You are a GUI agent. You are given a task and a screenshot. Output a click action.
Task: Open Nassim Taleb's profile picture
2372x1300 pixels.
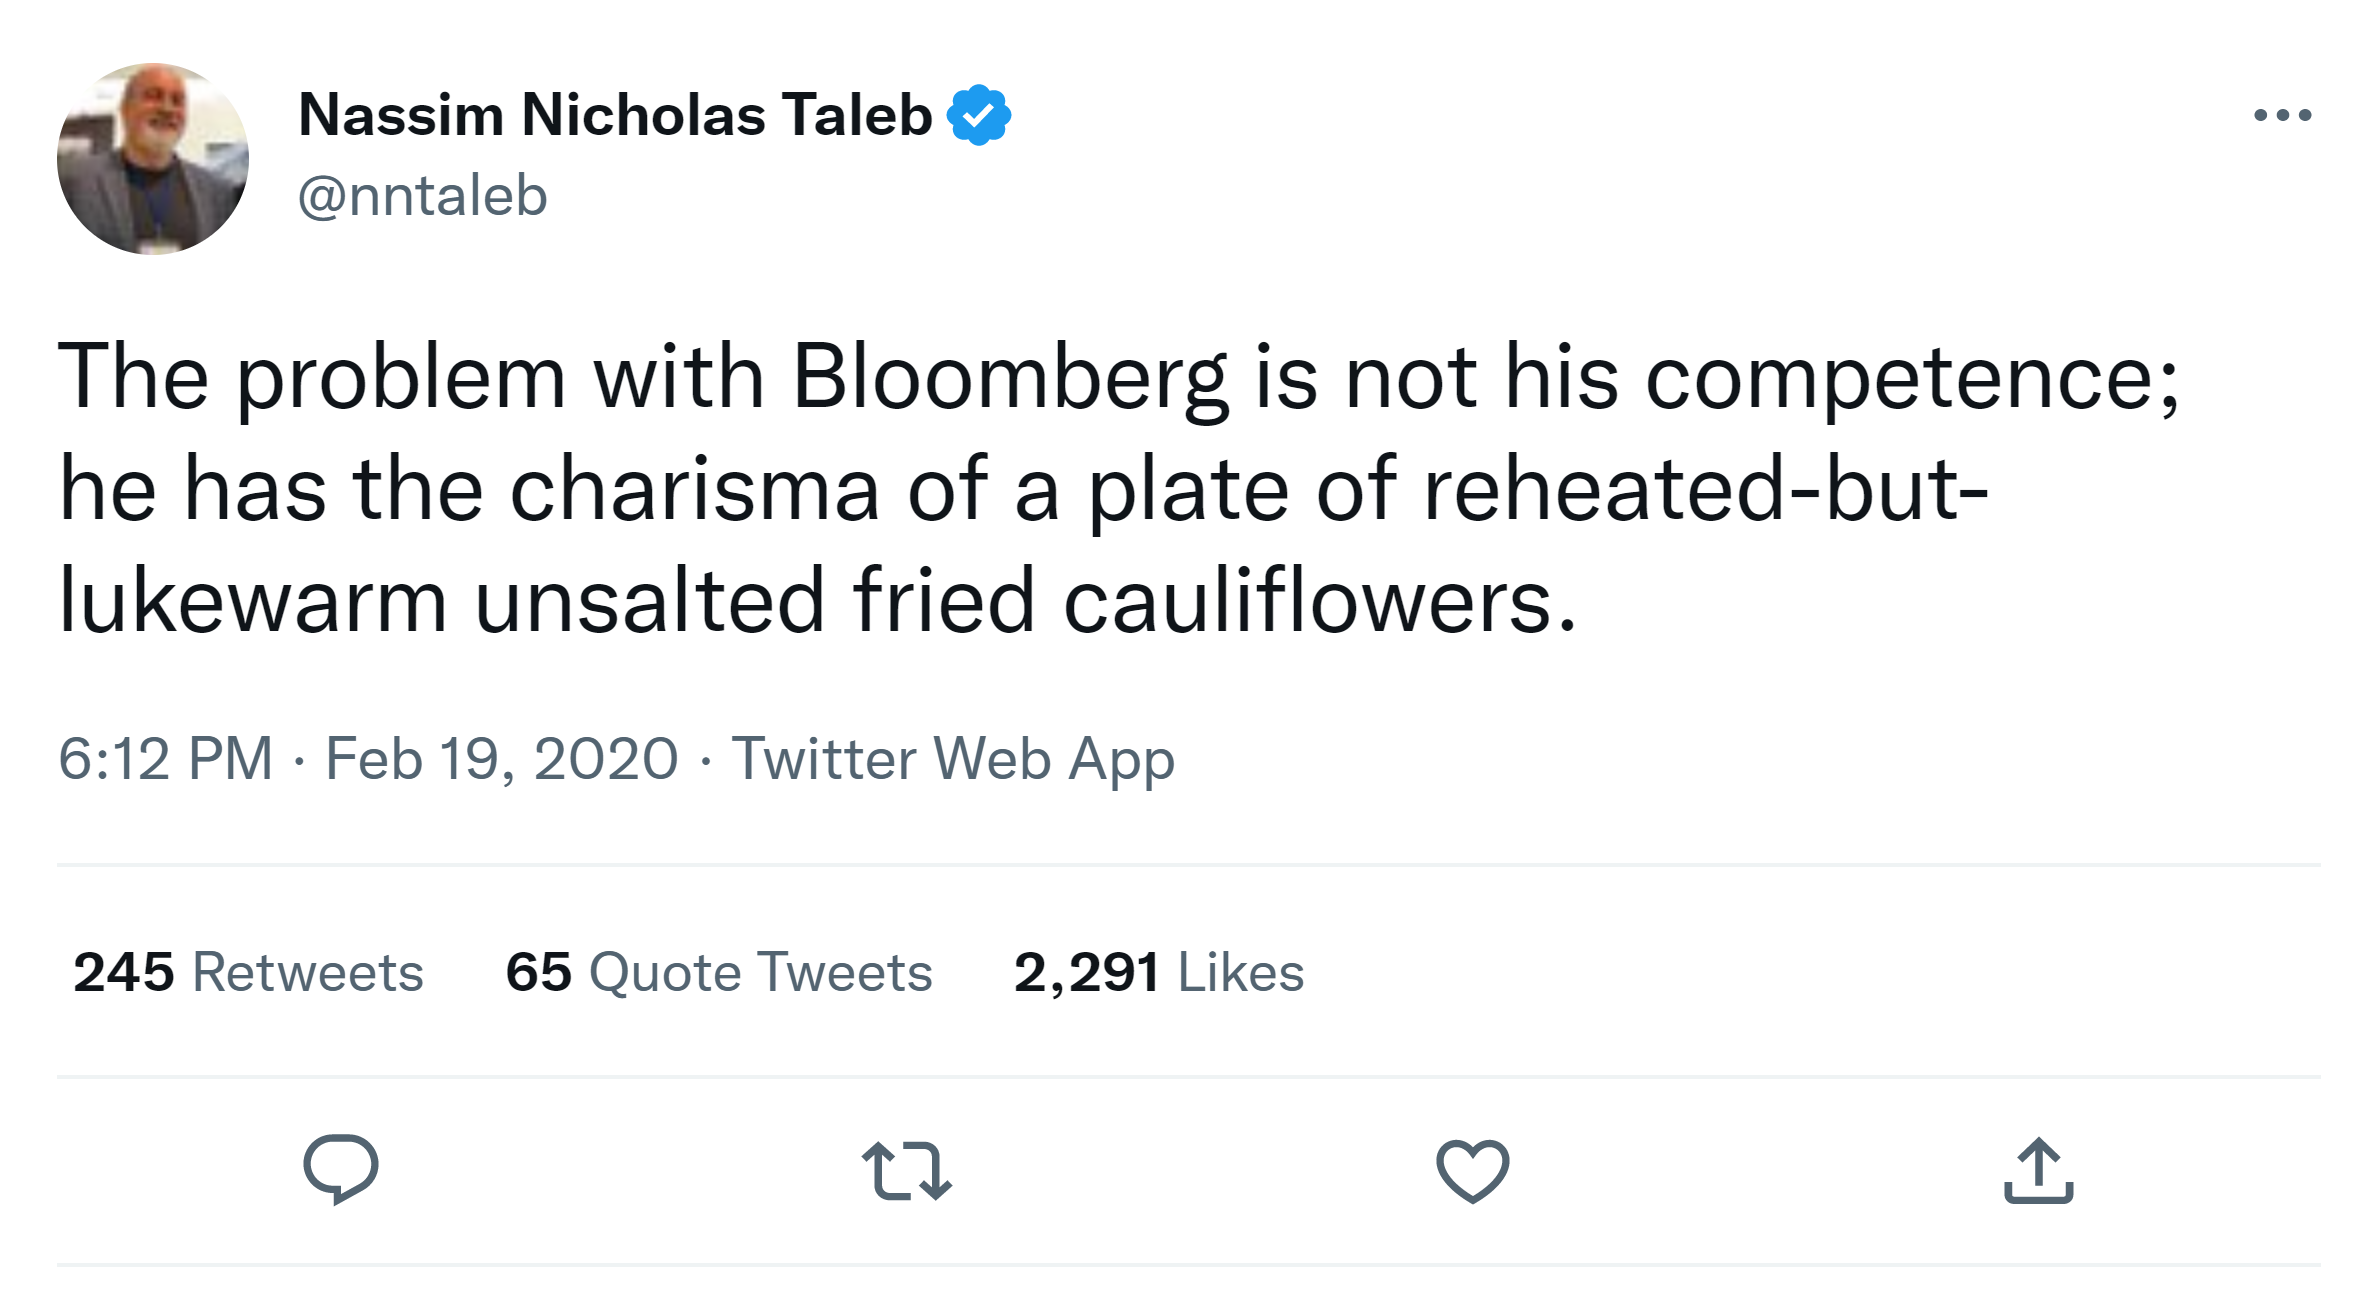coord(153,159)
